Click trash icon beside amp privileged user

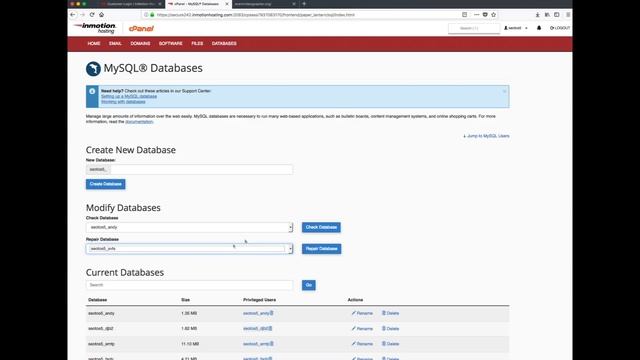[271, 344]
